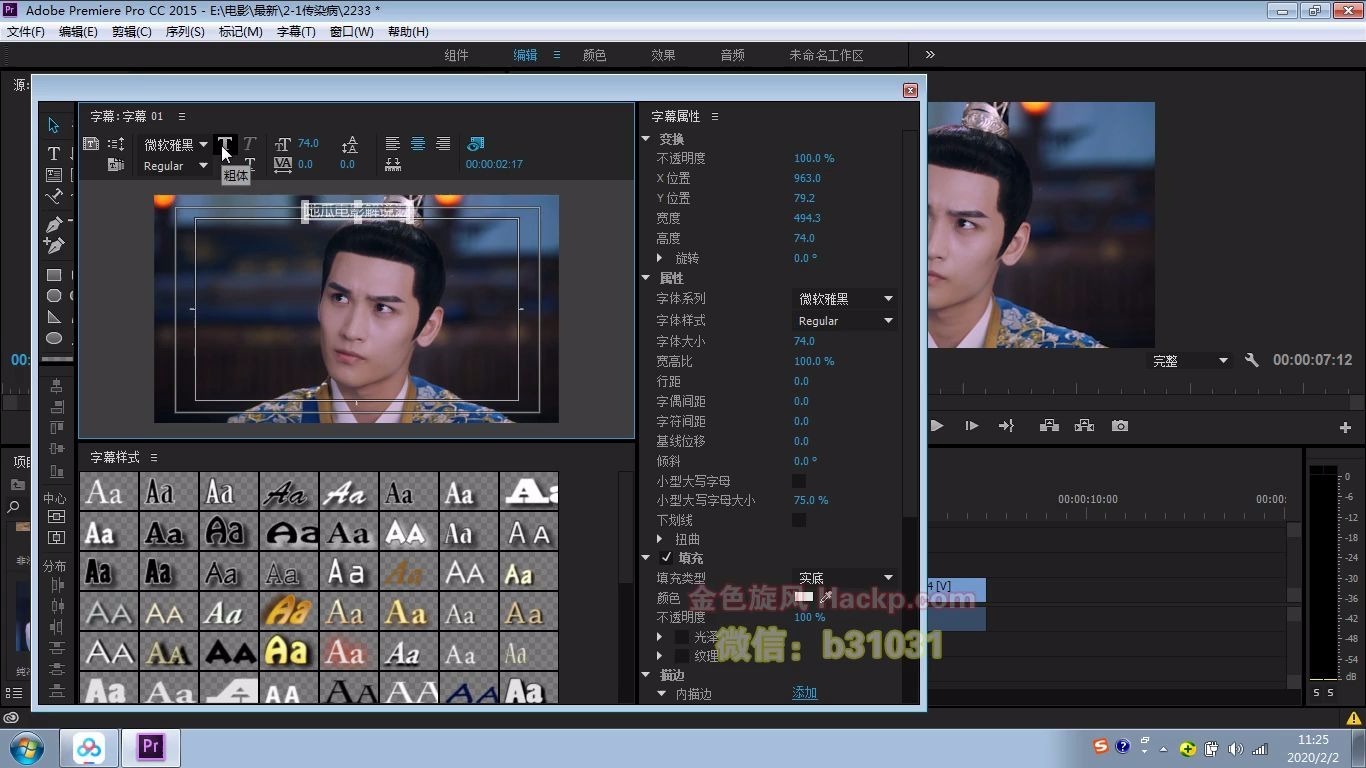This screenshot has height=768, width=1366.
Task: Click the export frame camera icon
Action: click(x=1120, y=426)
